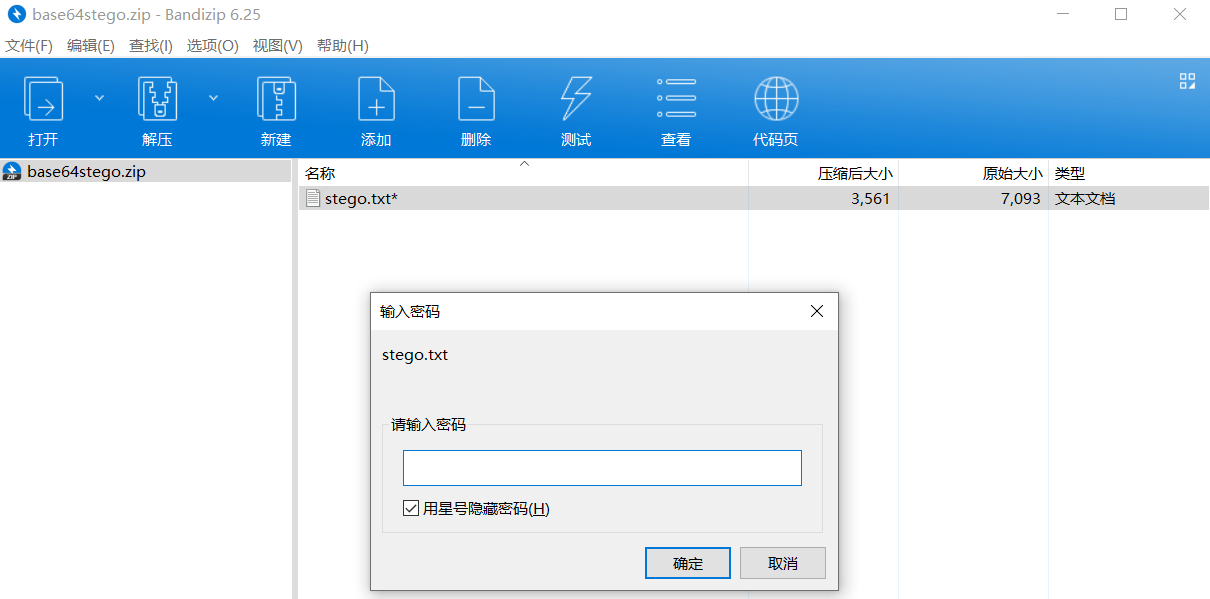
Task: Open the Find (查找) menu
Action: click(151, 46)
